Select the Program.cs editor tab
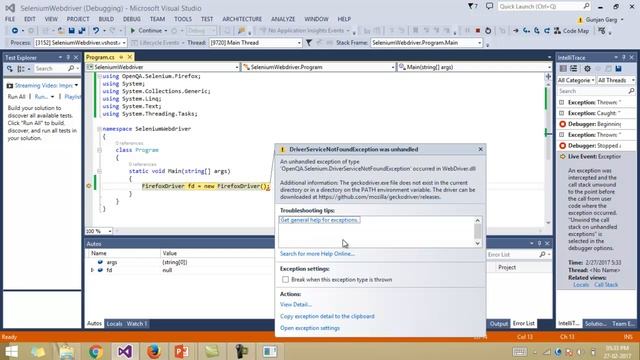The image size is (640, 360). (100, 57)
